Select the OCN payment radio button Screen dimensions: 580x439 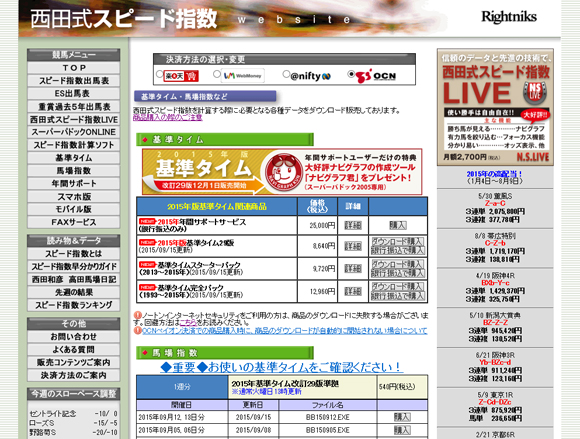coord(351,74)
